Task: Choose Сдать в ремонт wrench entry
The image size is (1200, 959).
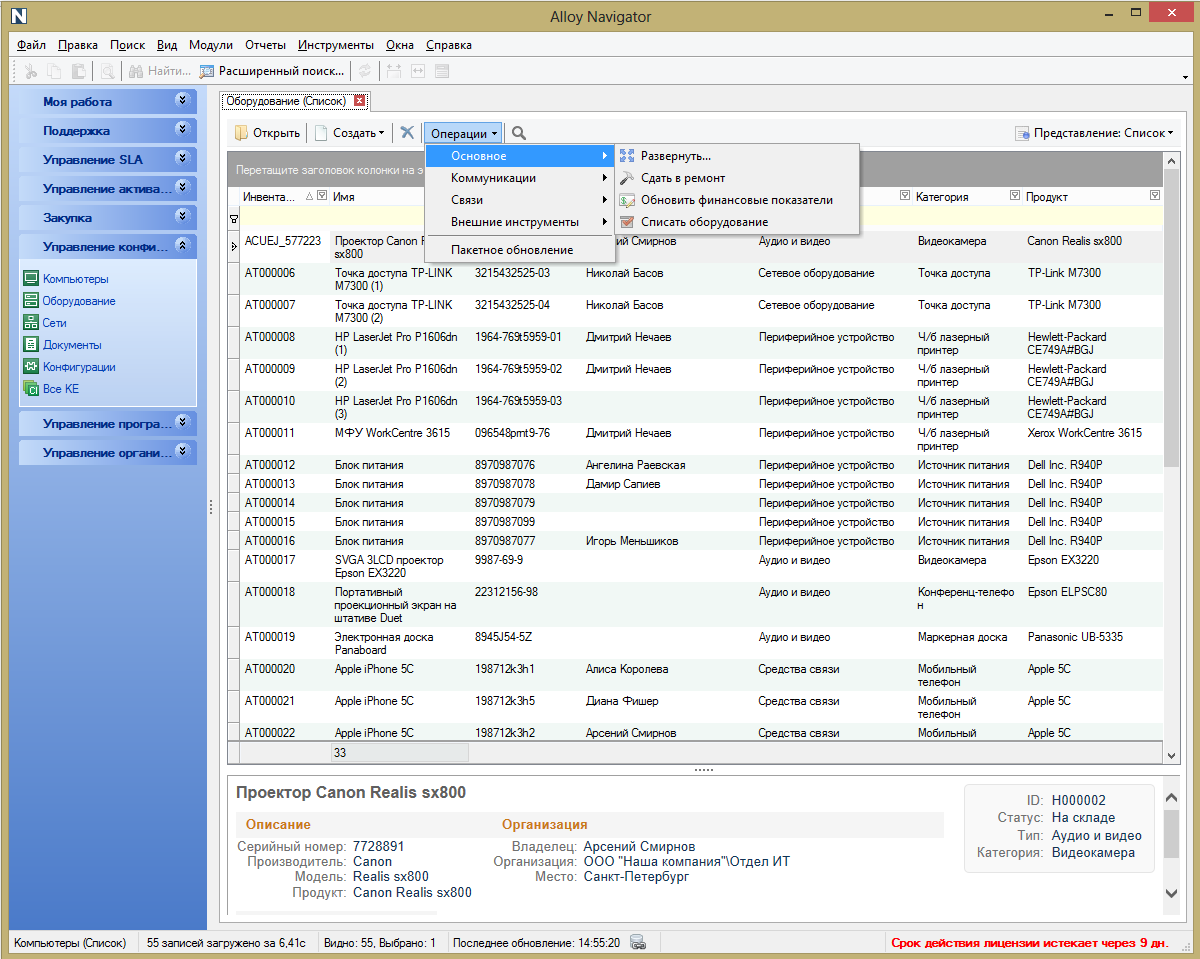Action: [736, 178]
